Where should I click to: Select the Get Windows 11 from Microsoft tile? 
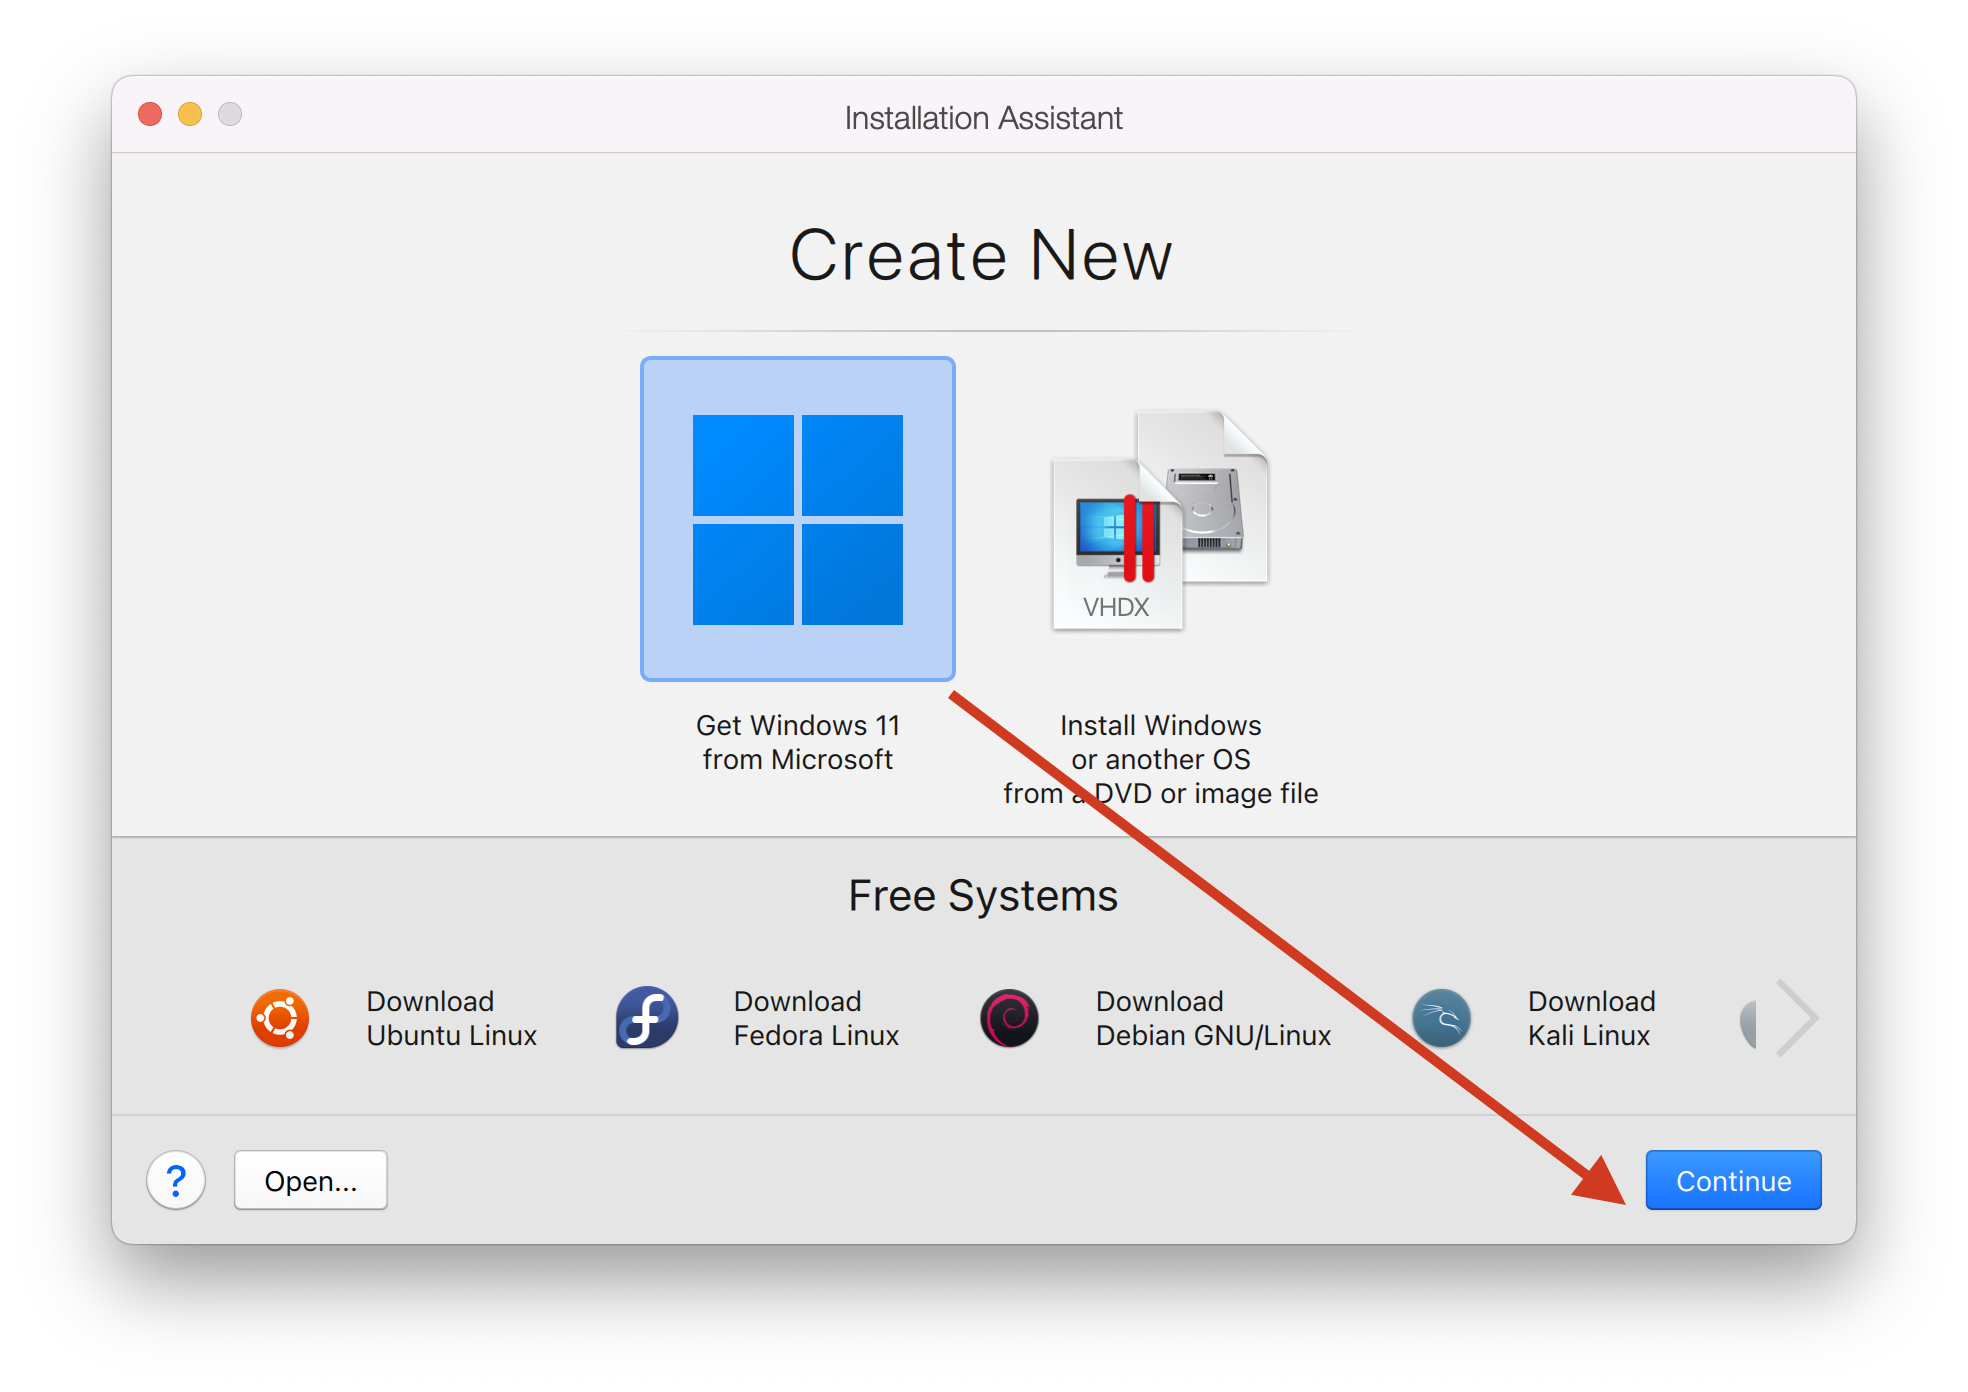797,517
